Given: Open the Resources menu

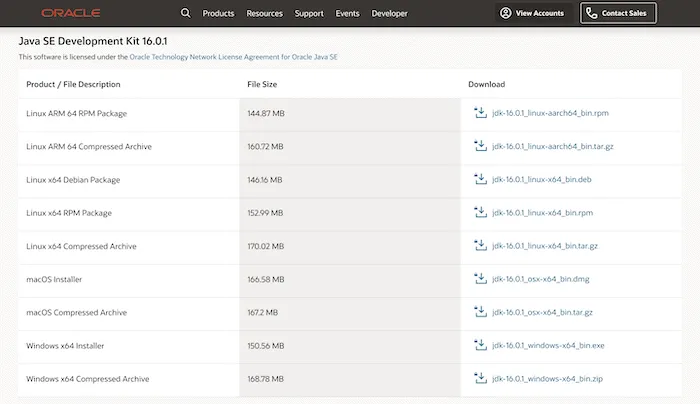Looking at the screenshot, I should click(x=264, y=13).
